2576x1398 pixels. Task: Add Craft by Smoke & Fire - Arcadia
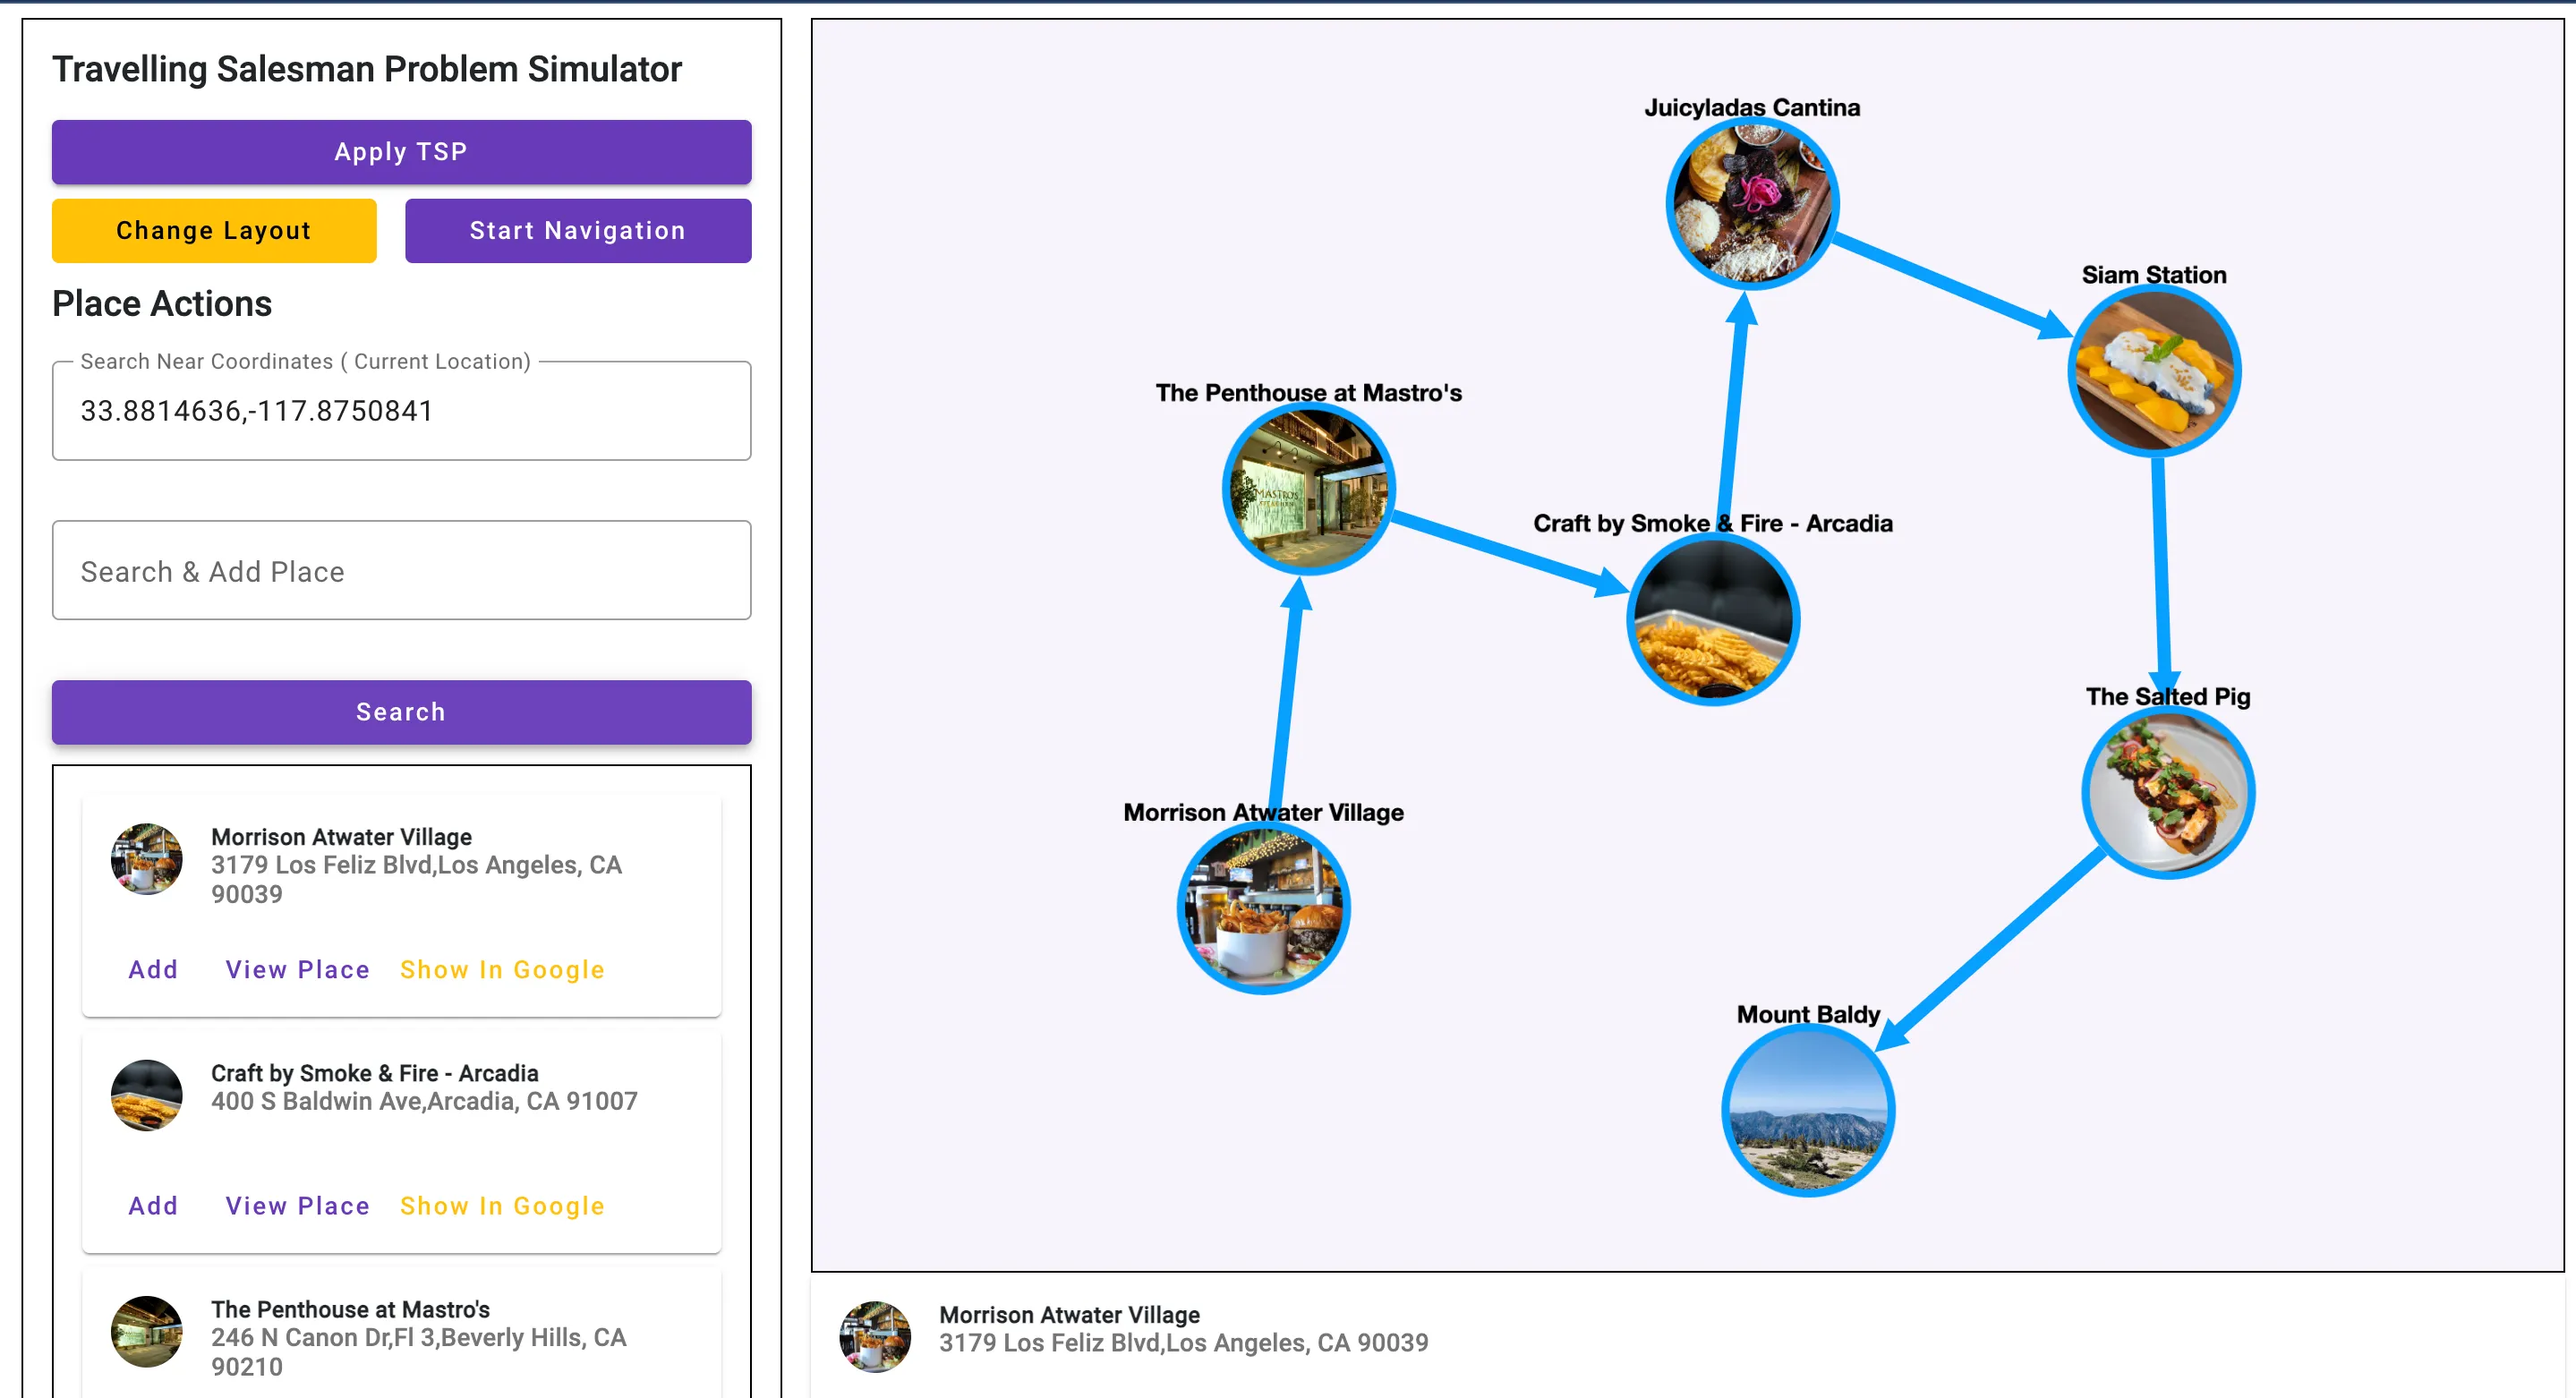pos(153,1205)
